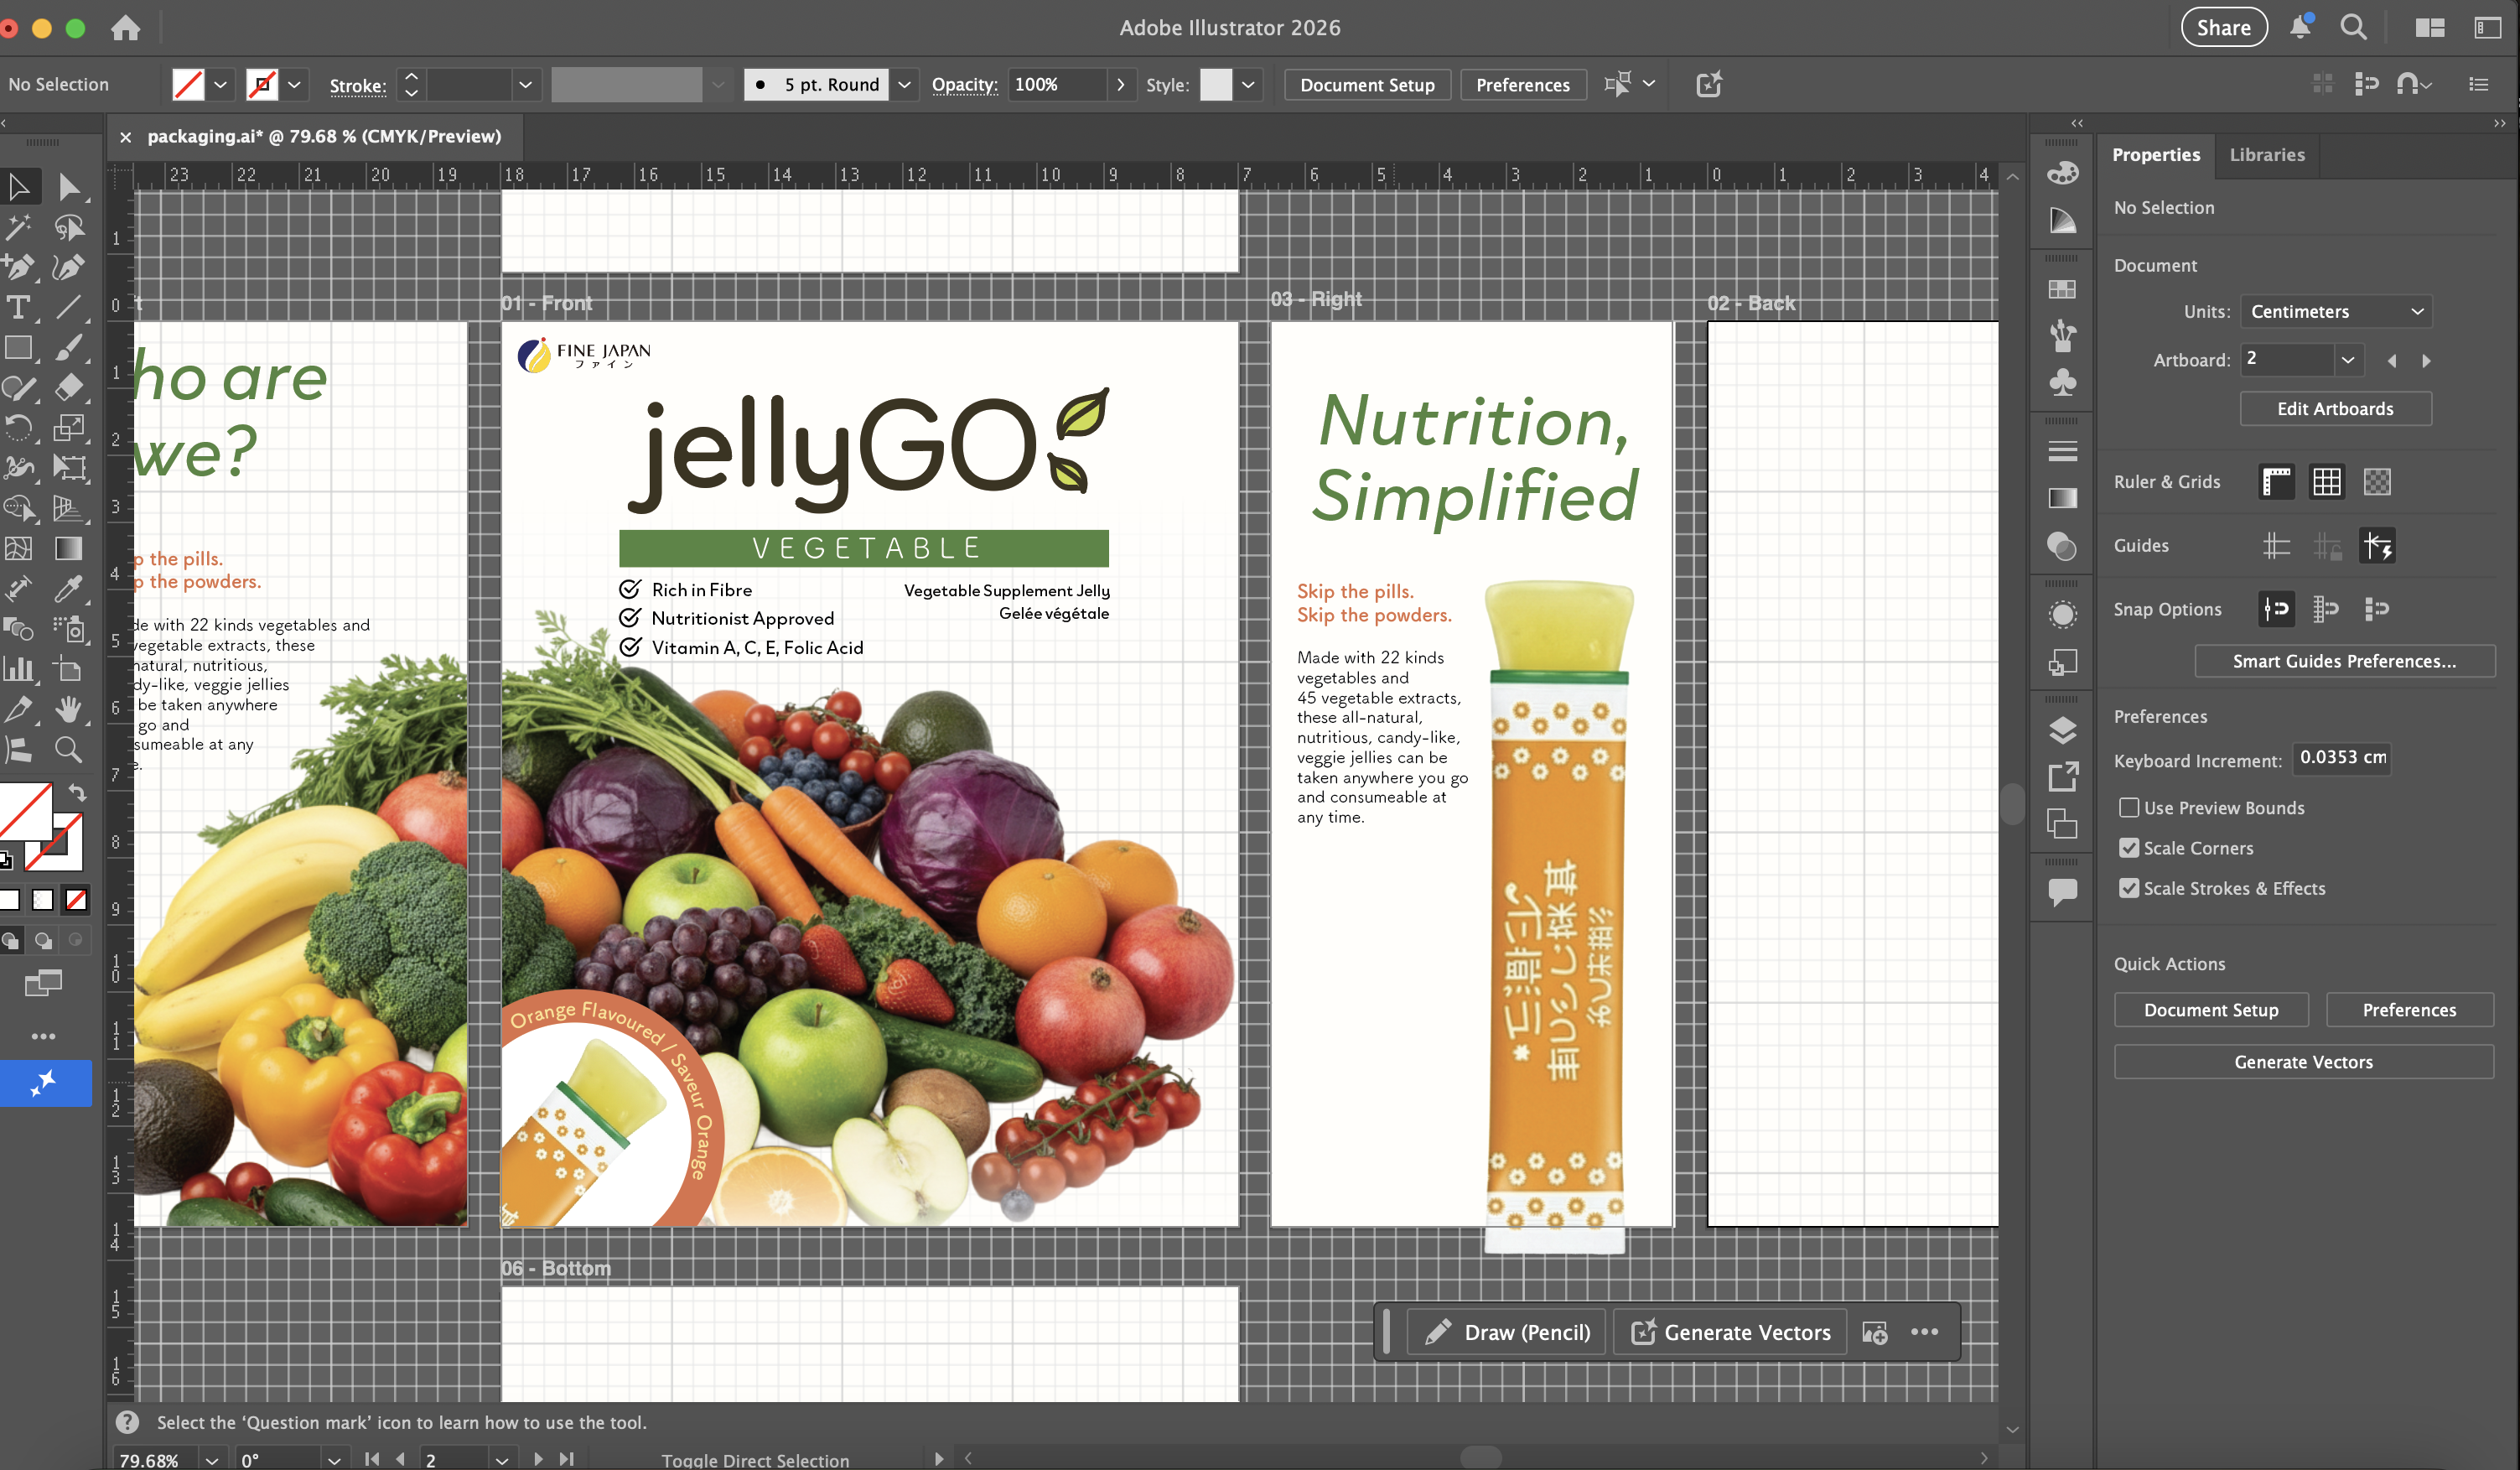Select the Rectangle tool
2520x1470 pixels.
(x=19, y=347)
